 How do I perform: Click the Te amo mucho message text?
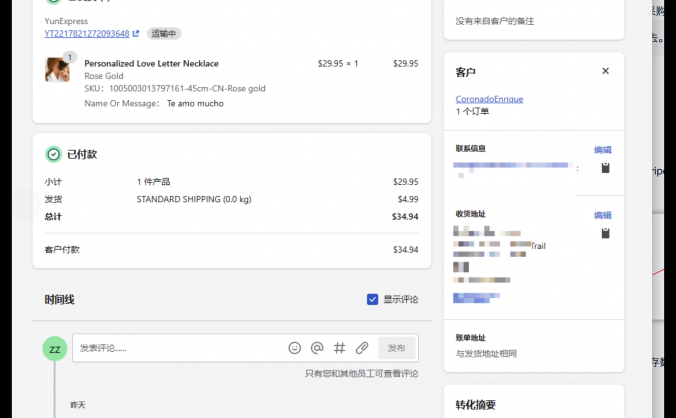(x=195, y=103)
